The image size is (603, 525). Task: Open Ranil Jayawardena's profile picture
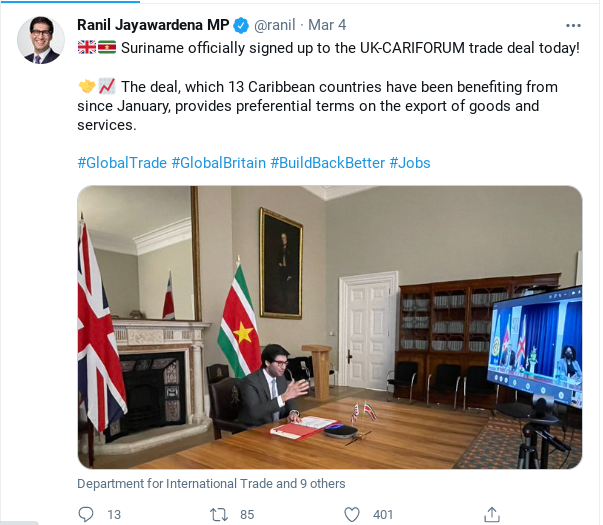click(x=41, y=40)
